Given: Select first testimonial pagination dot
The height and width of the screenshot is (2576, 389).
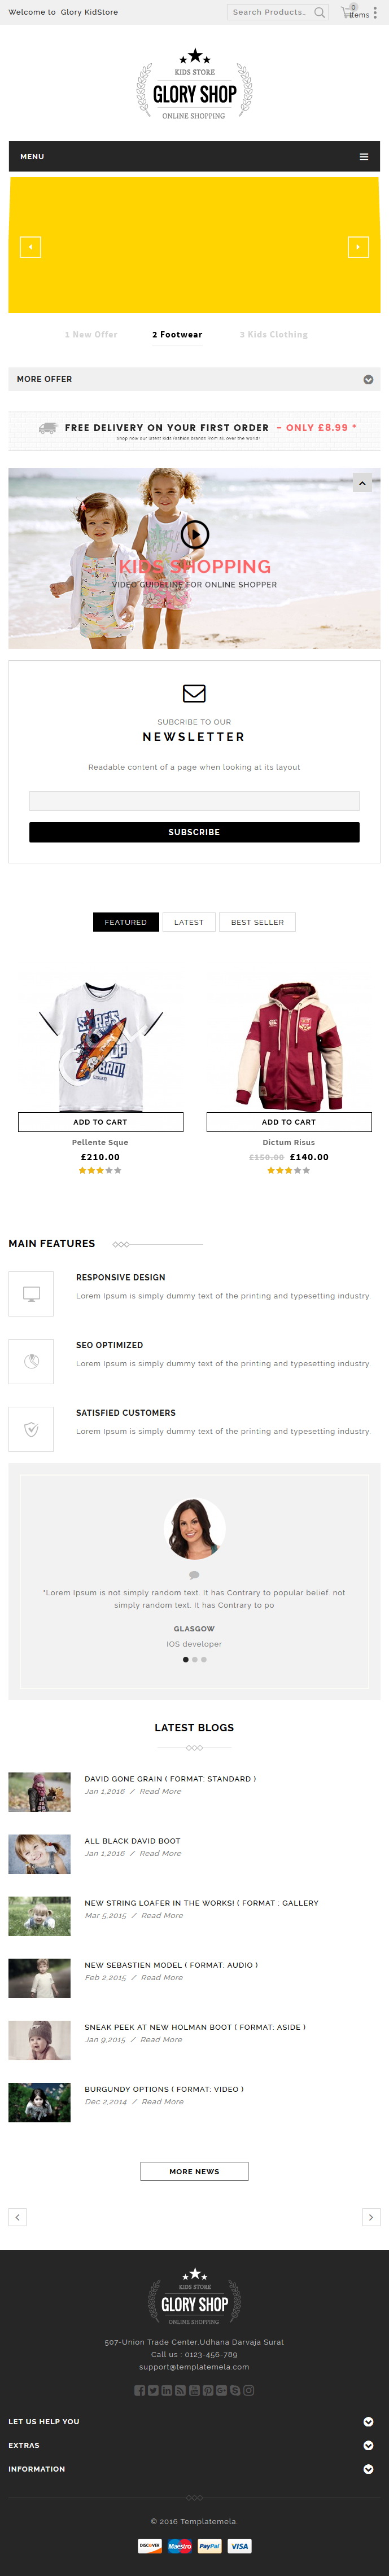Looking at the screenshot, I should (185, 1659).
